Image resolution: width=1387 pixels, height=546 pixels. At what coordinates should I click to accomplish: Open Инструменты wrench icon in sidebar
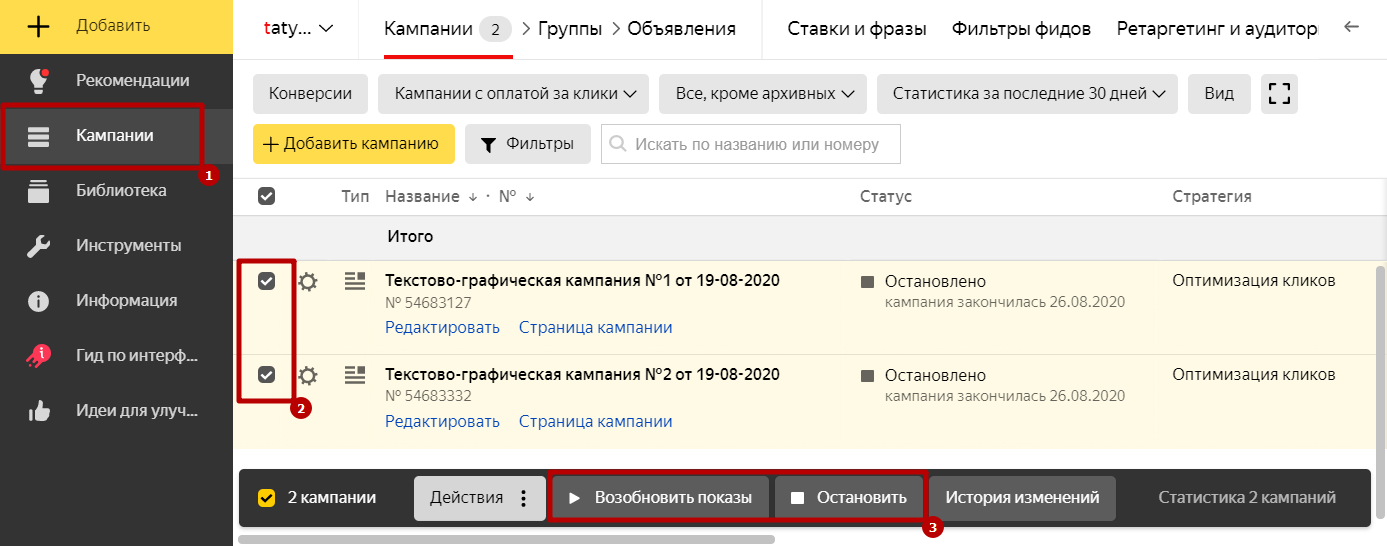tap(39, 245)
